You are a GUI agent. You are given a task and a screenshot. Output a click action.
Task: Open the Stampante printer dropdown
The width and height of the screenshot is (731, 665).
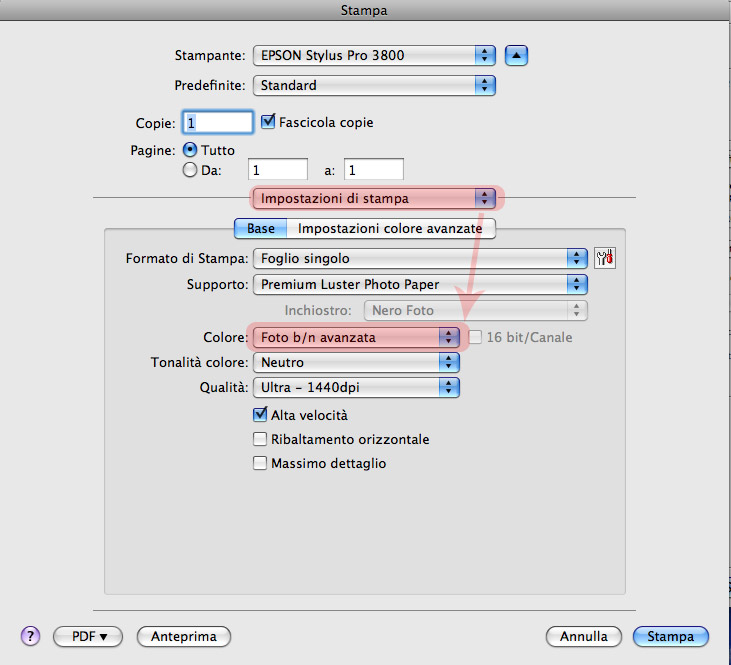374,55
